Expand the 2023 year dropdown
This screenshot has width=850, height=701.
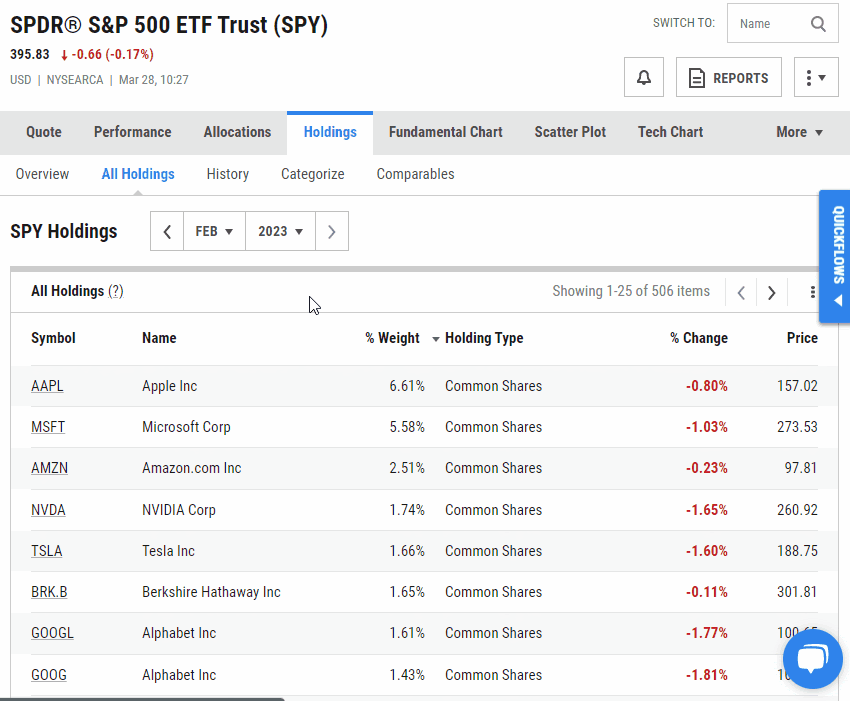click(280, 232)
